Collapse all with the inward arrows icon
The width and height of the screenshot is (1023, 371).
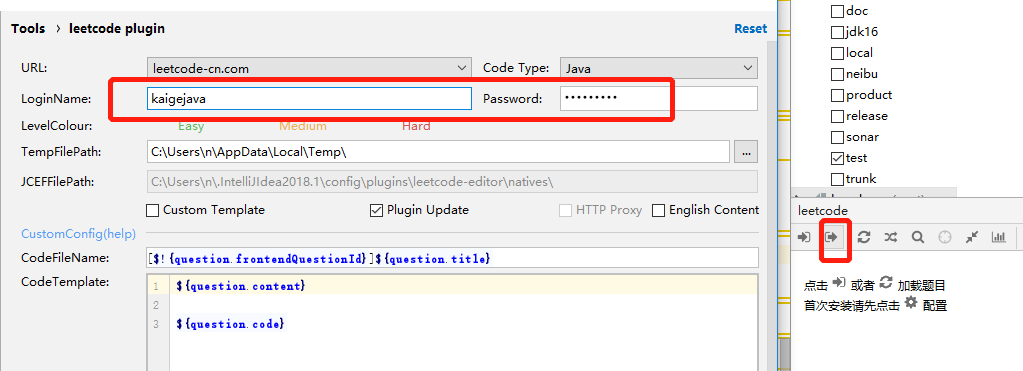pyautogui.click(x=972, y=237)
